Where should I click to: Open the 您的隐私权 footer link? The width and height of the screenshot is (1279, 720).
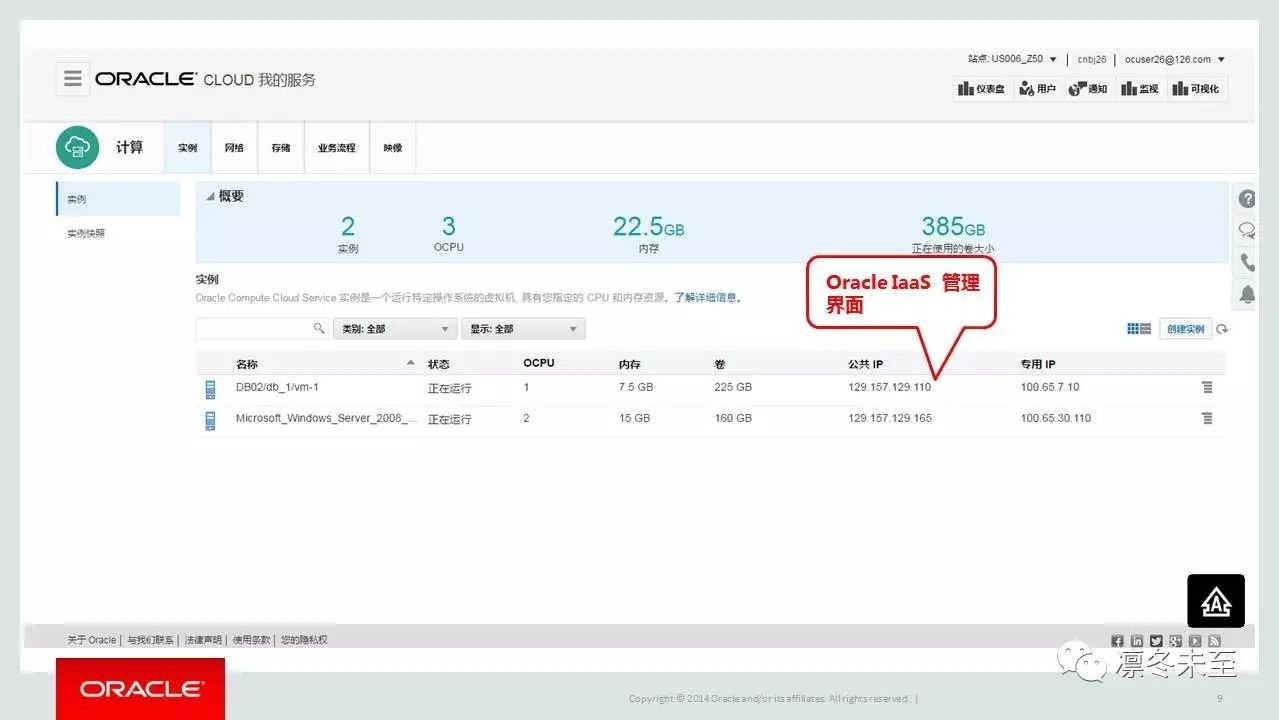[x=304, y=640]
